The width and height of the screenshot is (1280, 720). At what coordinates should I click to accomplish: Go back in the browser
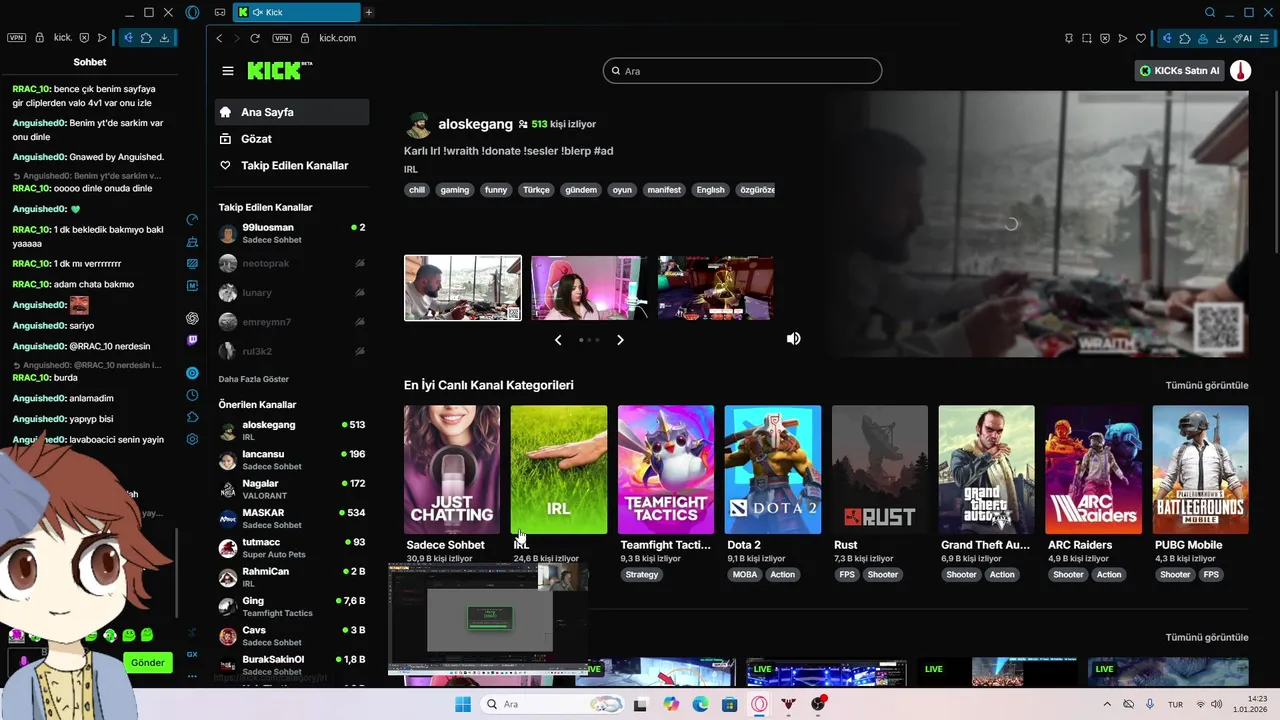pos(219,38)
